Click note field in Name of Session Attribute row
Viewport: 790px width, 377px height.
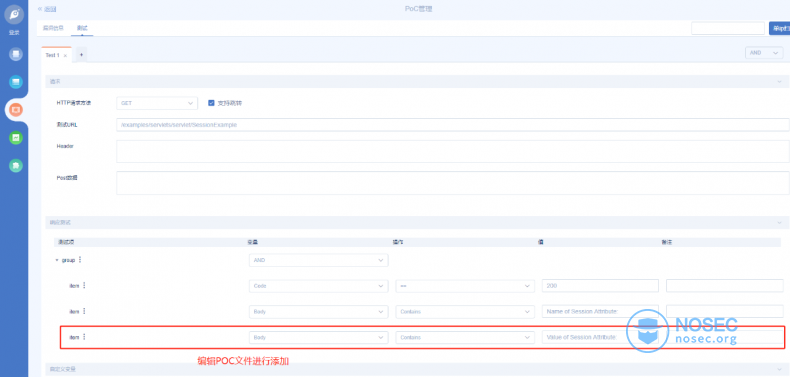725,311
